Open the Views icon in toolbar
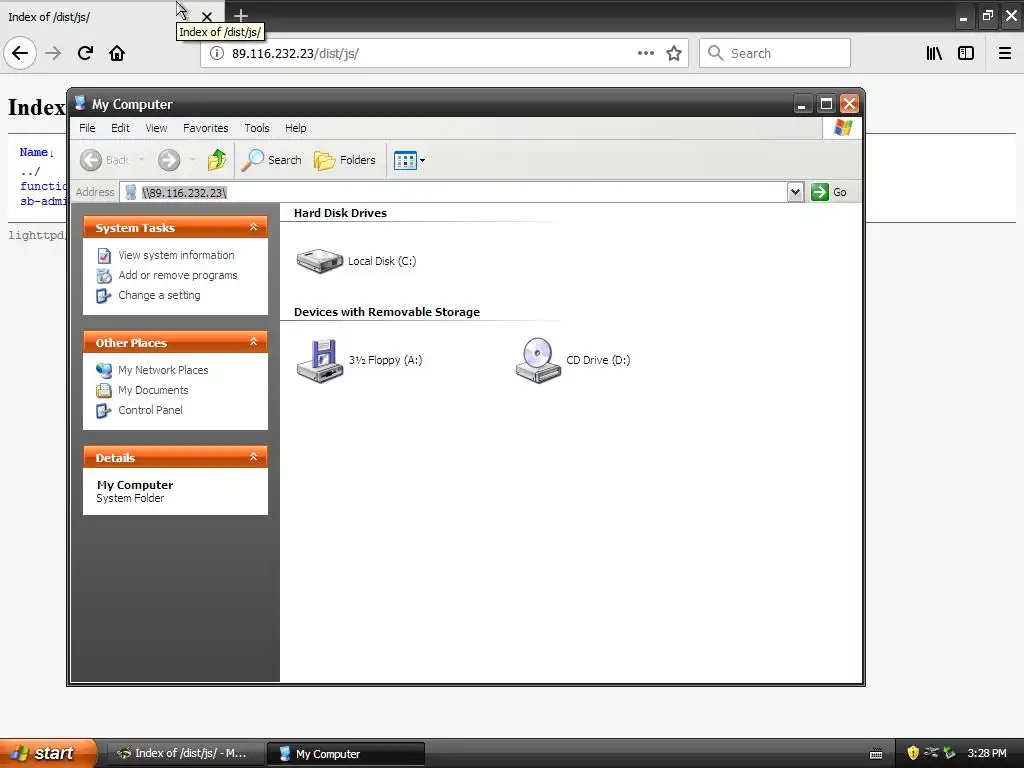Screen dimensions: 1024x768 (405, 160)
